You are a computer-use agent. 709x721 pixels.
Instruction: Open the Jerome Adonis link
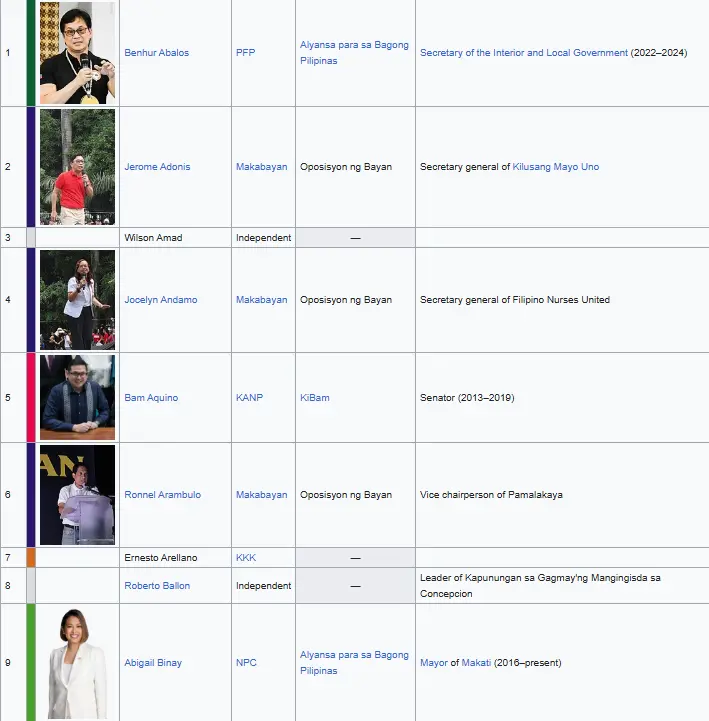pyautogui.click(x=157, y=166)
